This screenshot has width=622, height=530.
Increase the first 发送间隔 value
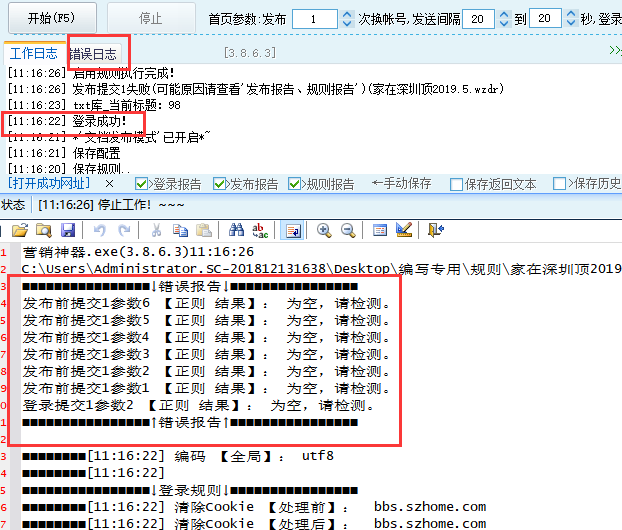[504, 14]
